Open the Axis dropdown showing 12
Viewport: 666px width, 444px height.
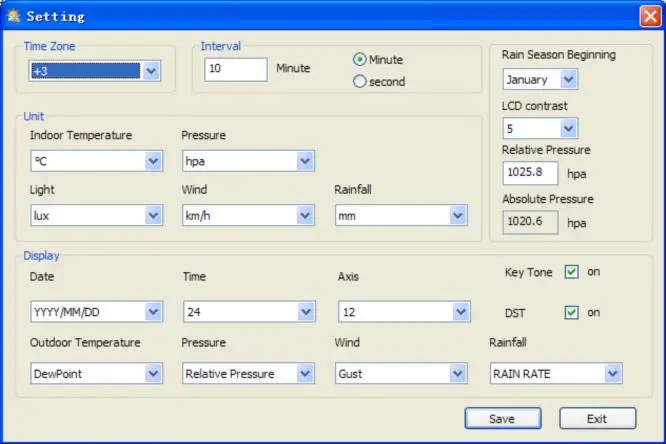[x=404, y=312]
